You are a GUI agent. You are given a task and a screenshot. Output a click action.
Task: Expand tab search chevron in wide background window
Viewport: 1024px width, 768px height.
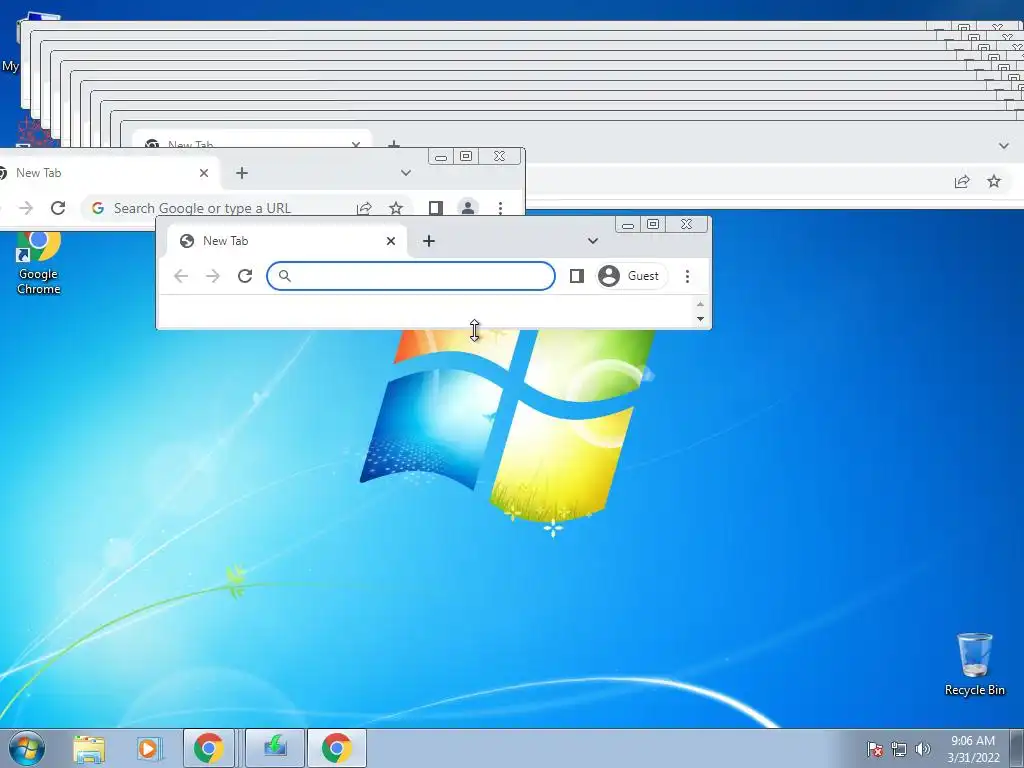[1004, 146]
